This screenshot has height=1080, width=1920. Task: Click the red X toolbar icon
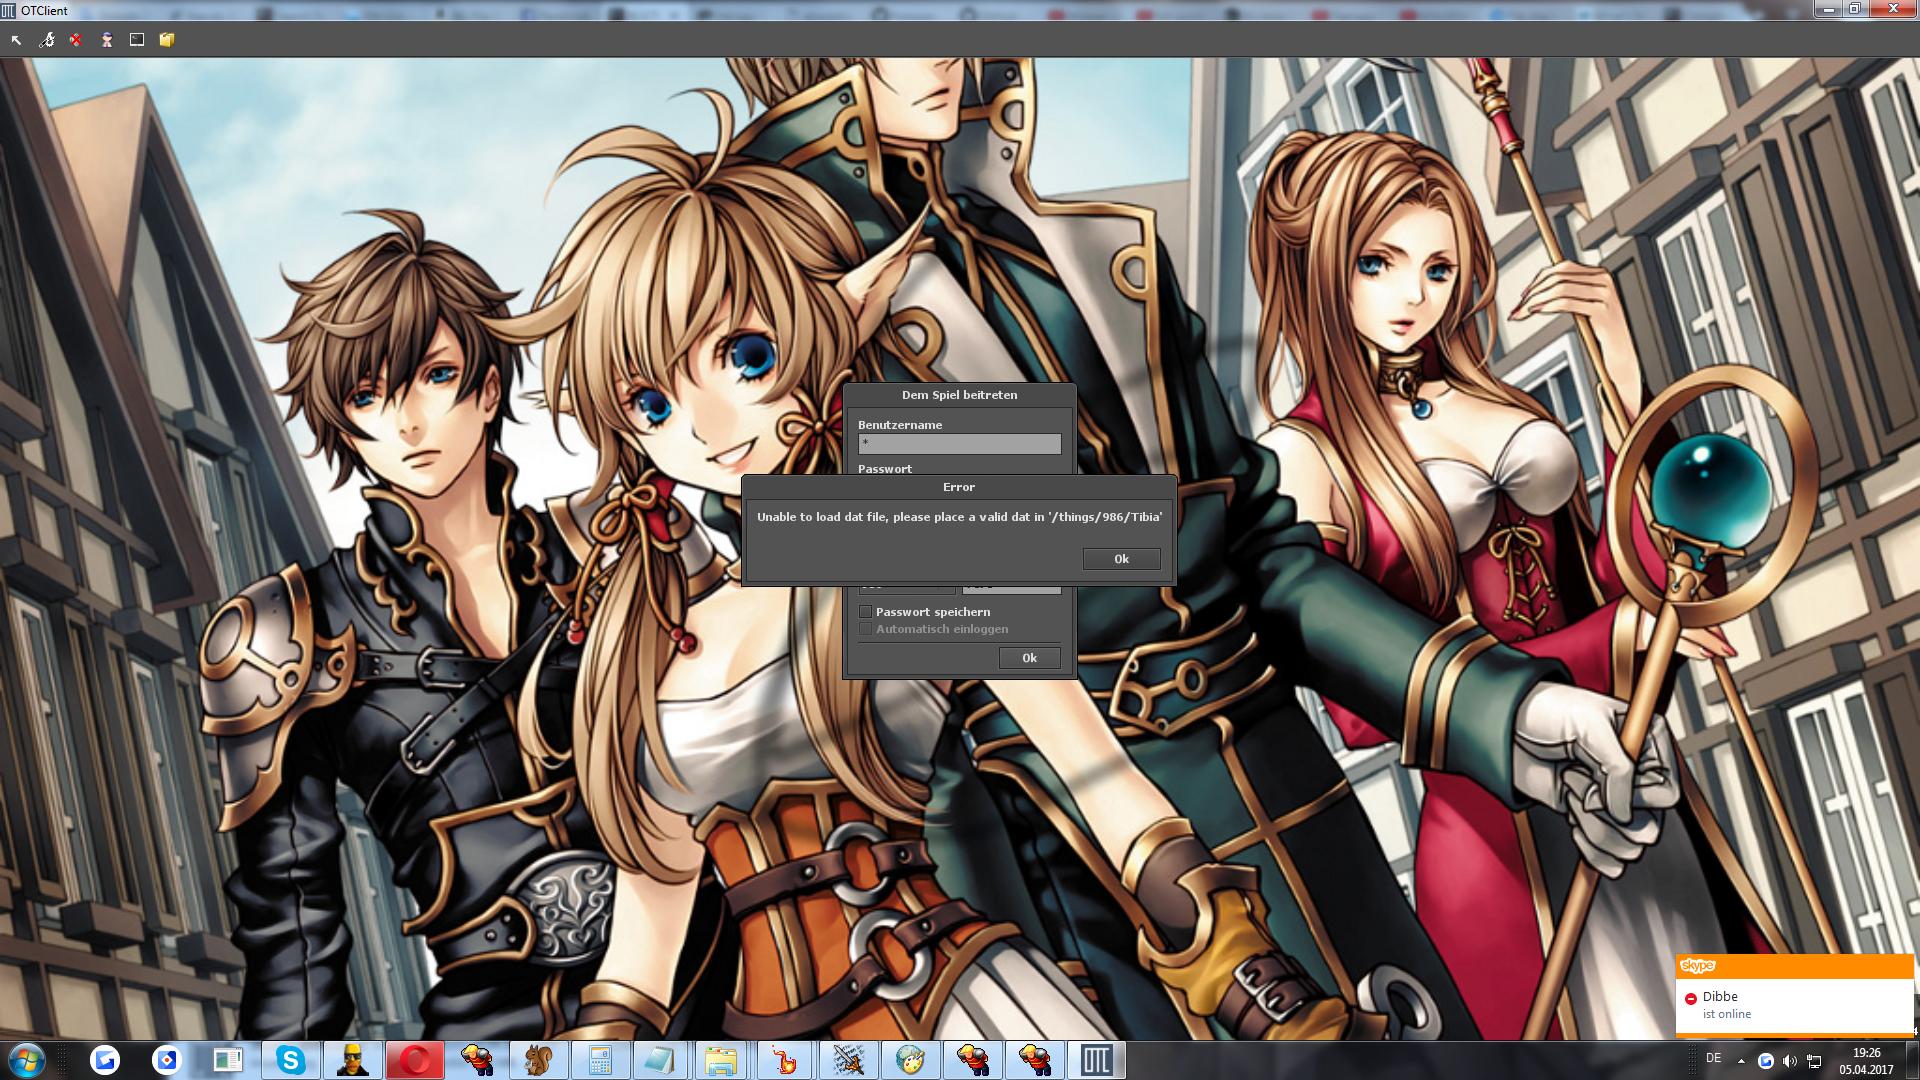point(76,40)
